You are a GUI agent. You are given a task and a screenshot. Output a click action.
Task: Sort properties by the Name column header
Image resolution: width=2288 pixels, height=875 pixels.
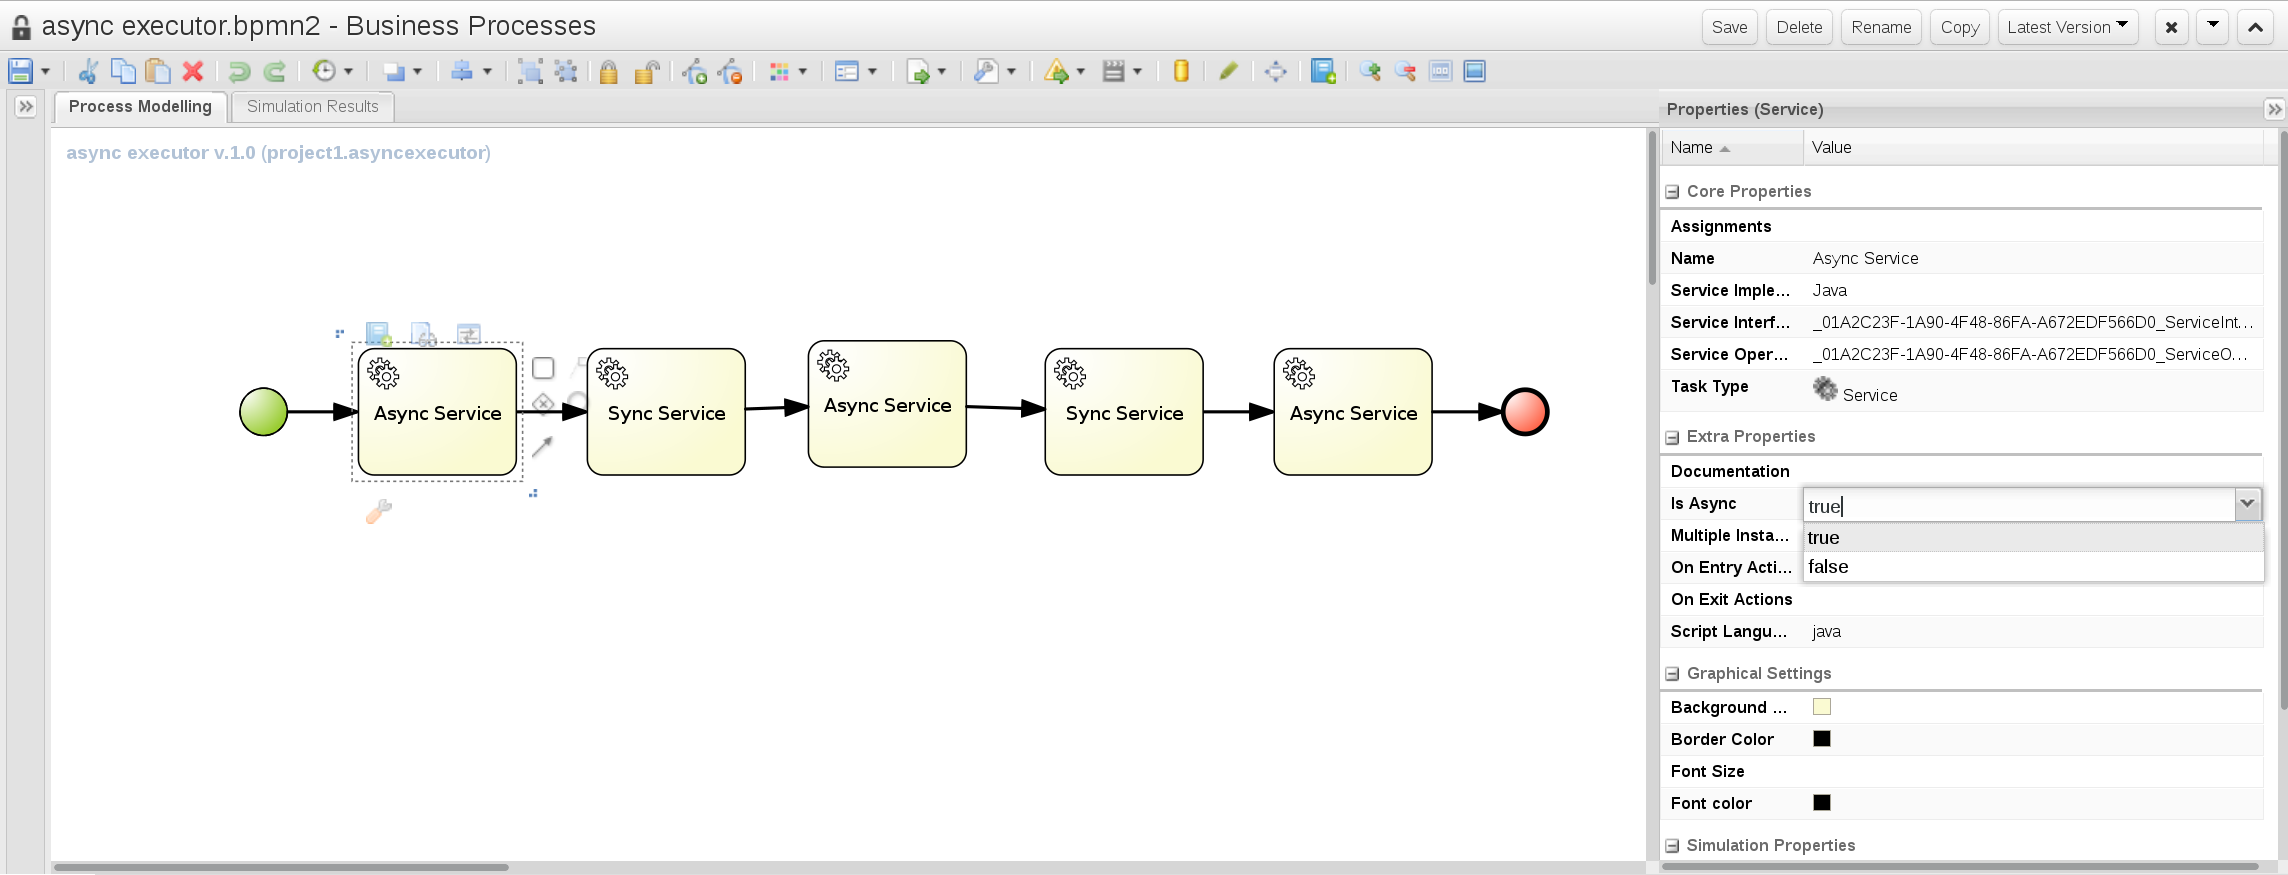pyautogui.click(x=1733, y=148)
